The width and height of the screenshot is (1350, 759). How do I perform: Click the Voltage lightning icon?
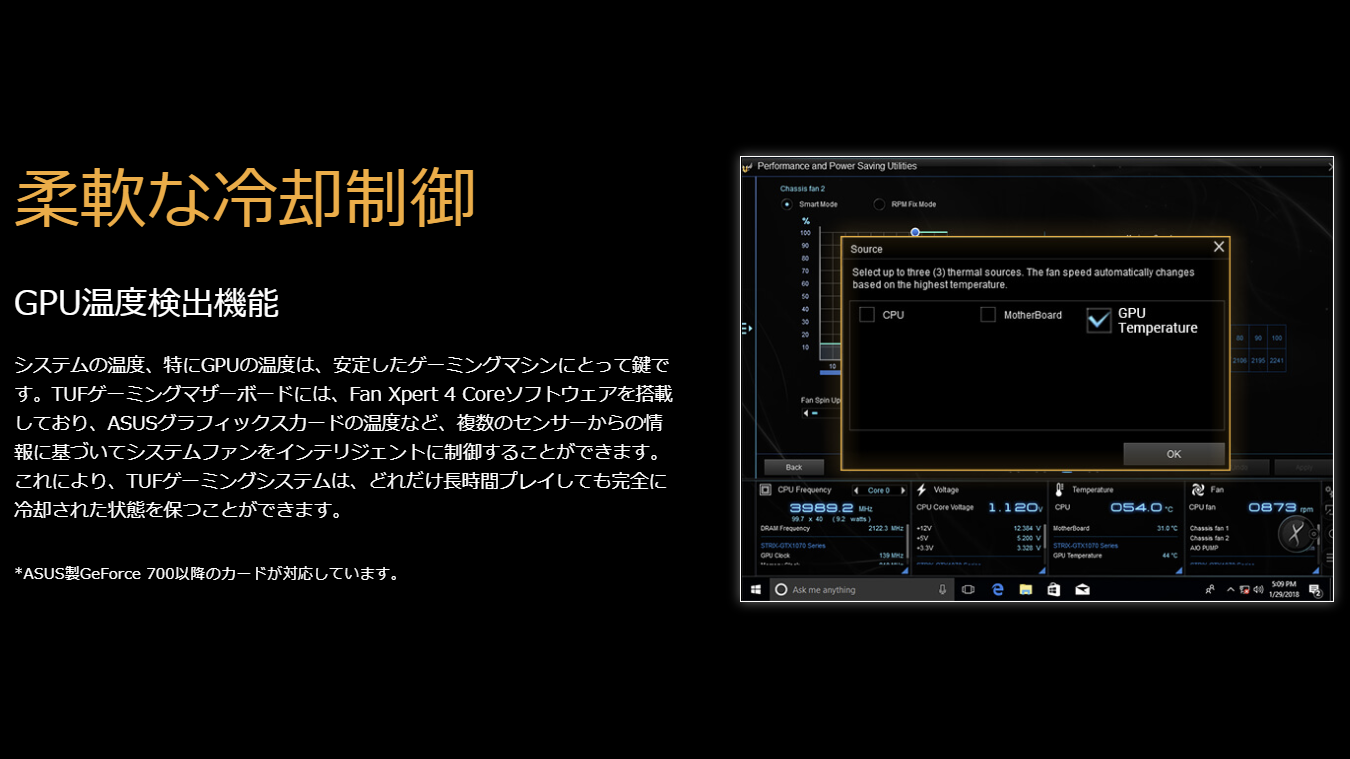coord(921,489)
